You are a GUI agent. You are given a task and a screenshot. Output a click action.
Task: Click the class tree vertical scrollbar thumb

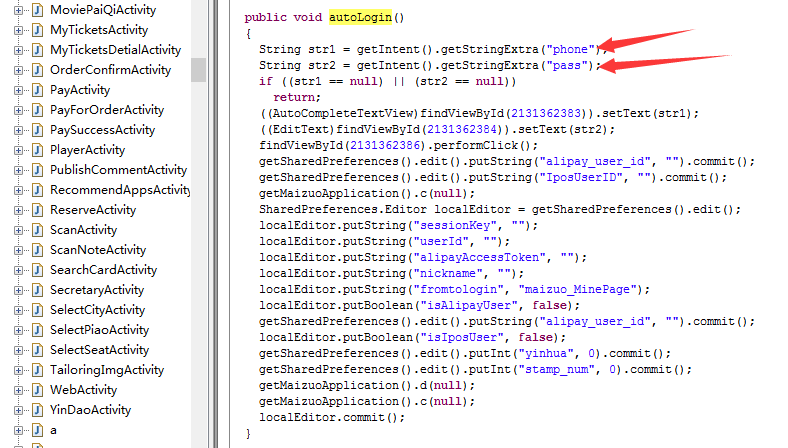click(x=199, y=70)
